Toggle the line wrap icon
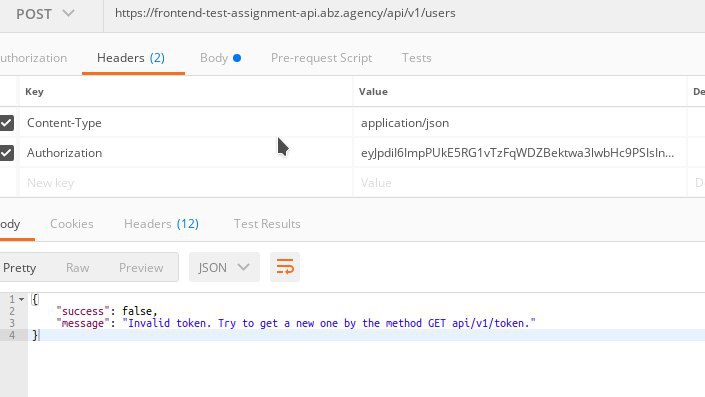 coord(285,267)
